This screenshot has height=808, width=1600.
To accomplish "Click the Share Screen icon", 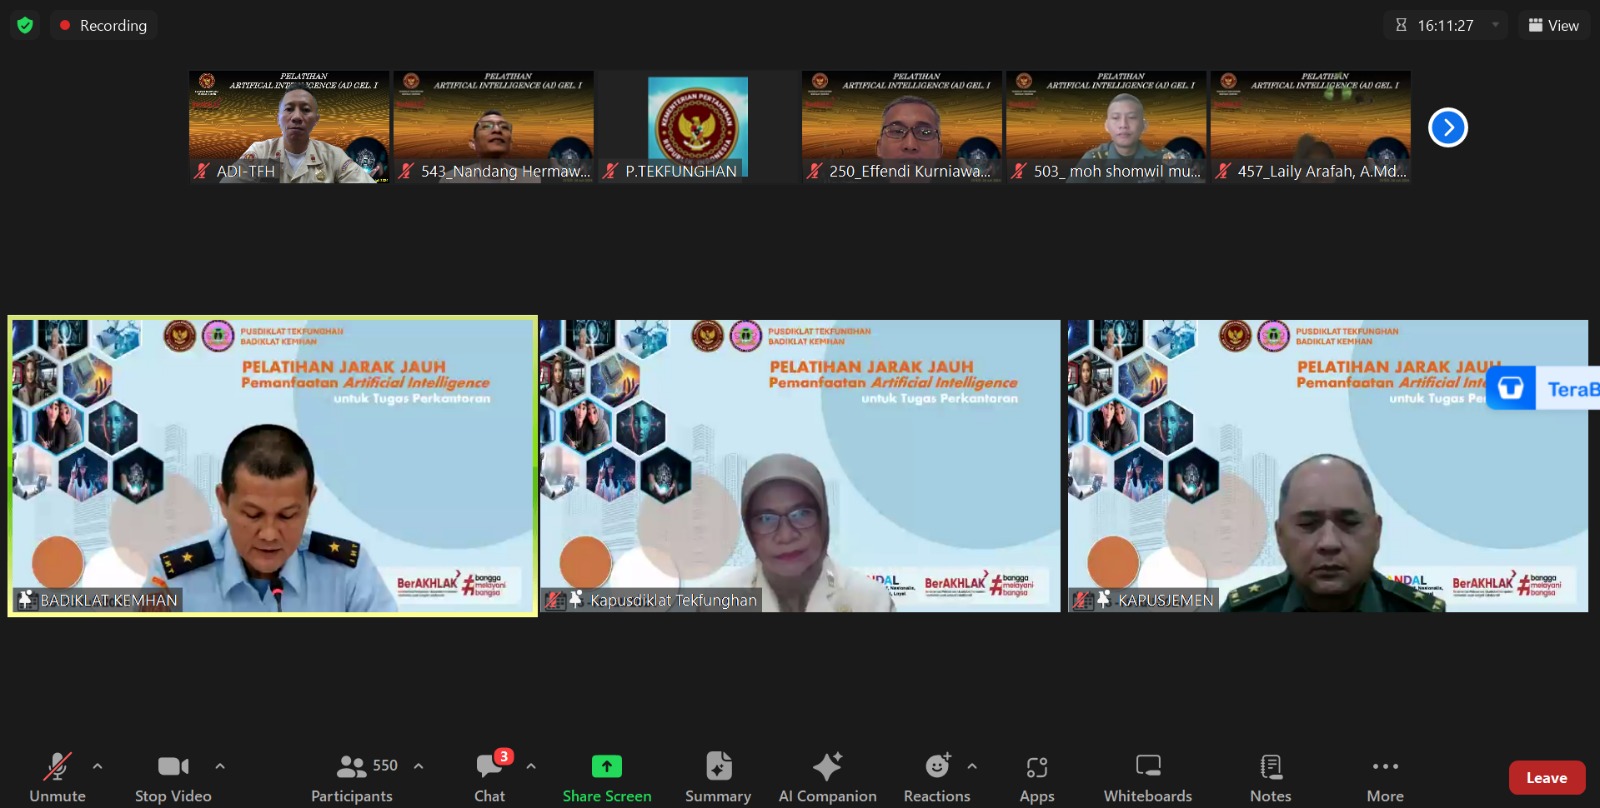I will [606, 766].
